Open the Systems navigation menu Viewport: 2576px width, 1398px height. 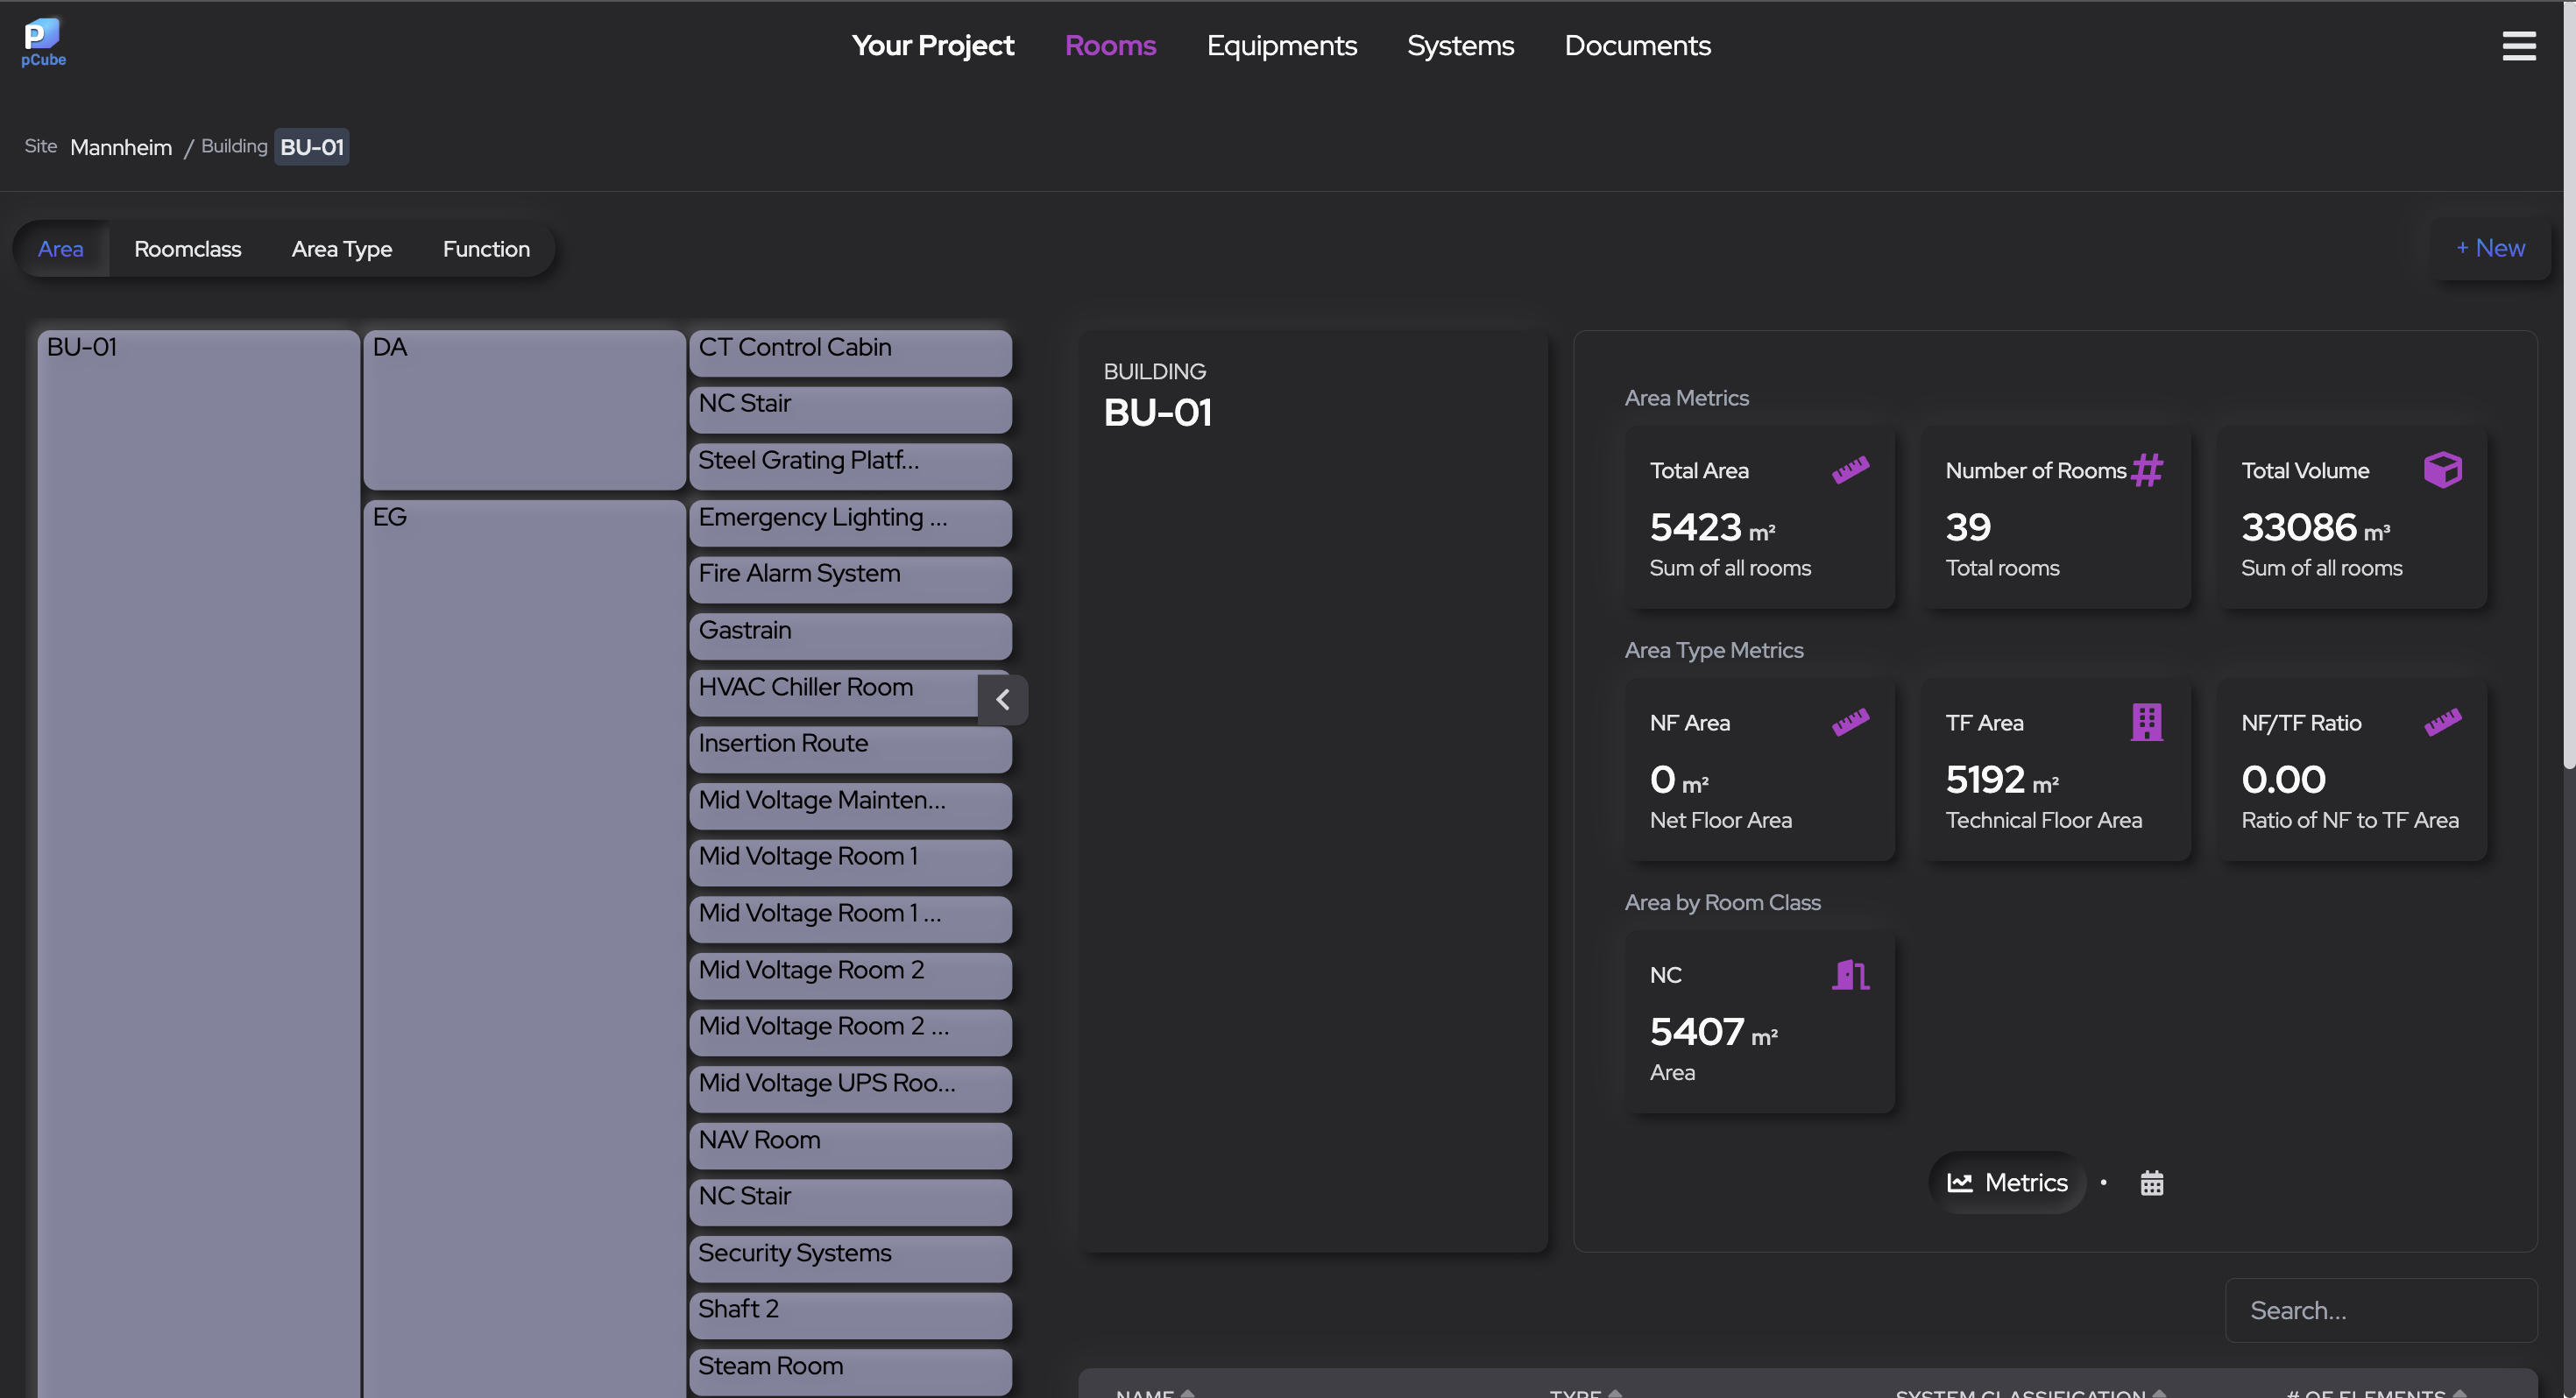click(x=1460, y=46)
